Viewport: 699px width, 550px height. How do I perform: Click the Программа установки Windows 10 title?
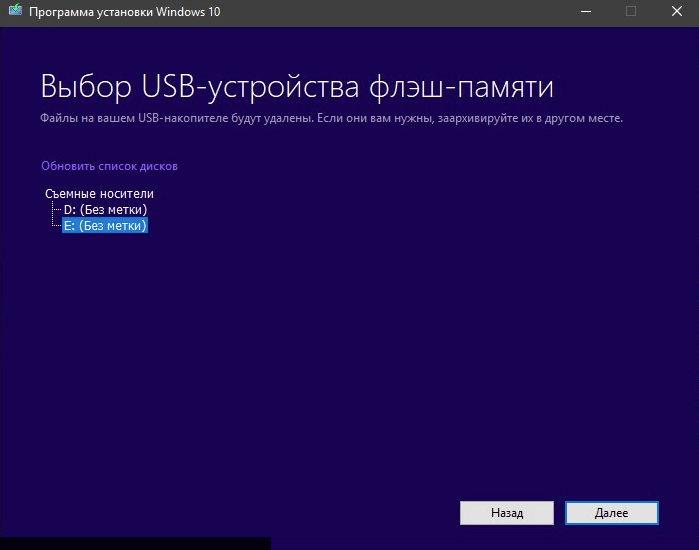(125, 12)
